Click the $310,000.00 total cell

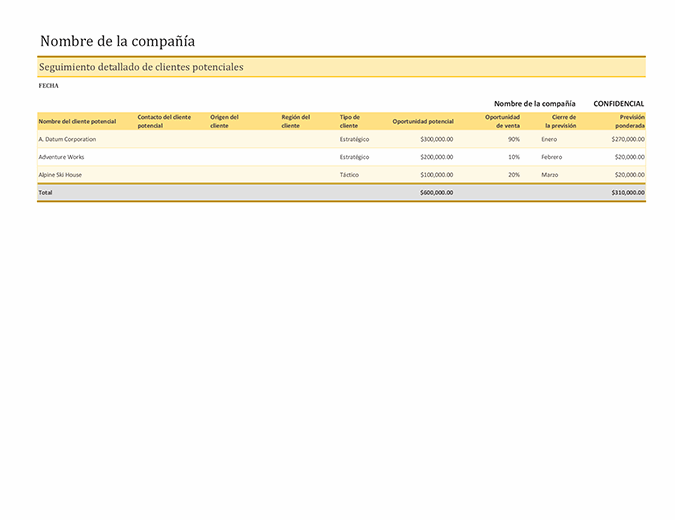pos(628,192)
